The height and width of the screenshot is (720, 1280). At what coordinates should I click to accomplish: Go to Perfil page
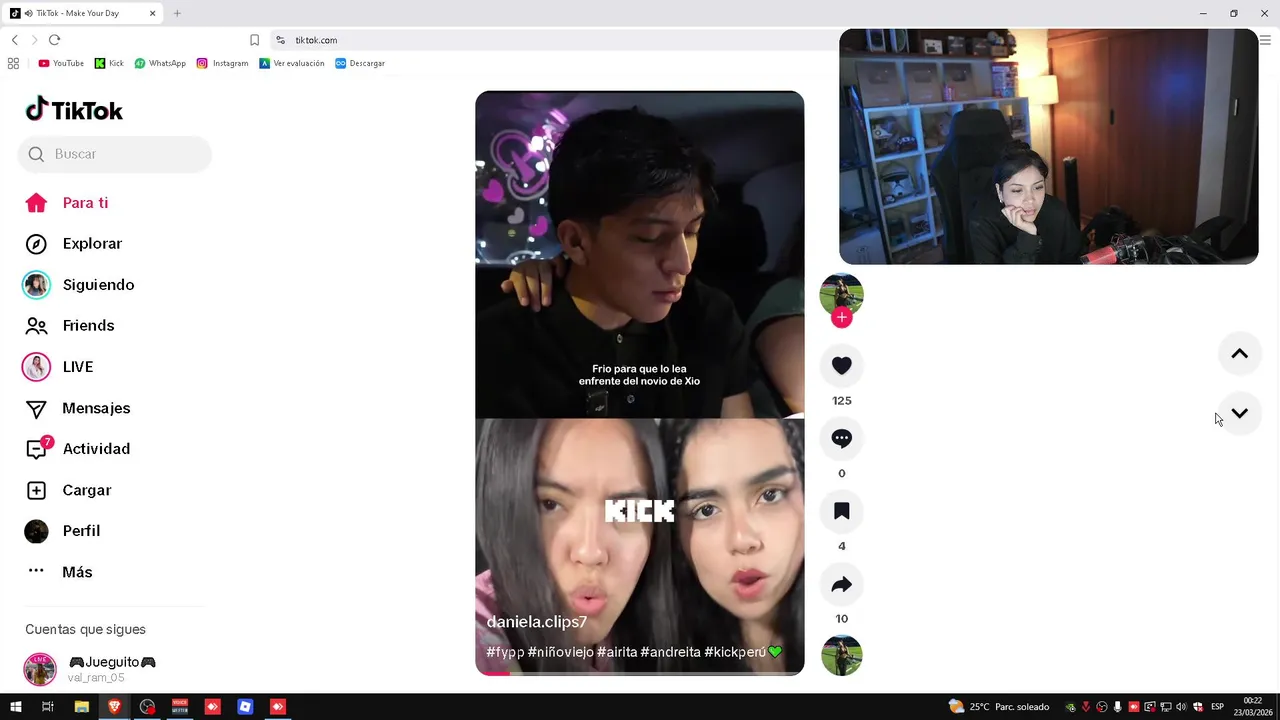(63, 531)
